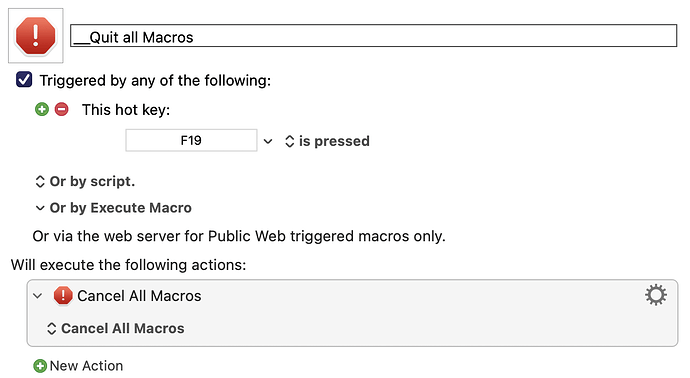Collapse the Cancel All Macros action chevron
Image resolution: width=690 pixels, height=378 pixels.
[38, 296]
